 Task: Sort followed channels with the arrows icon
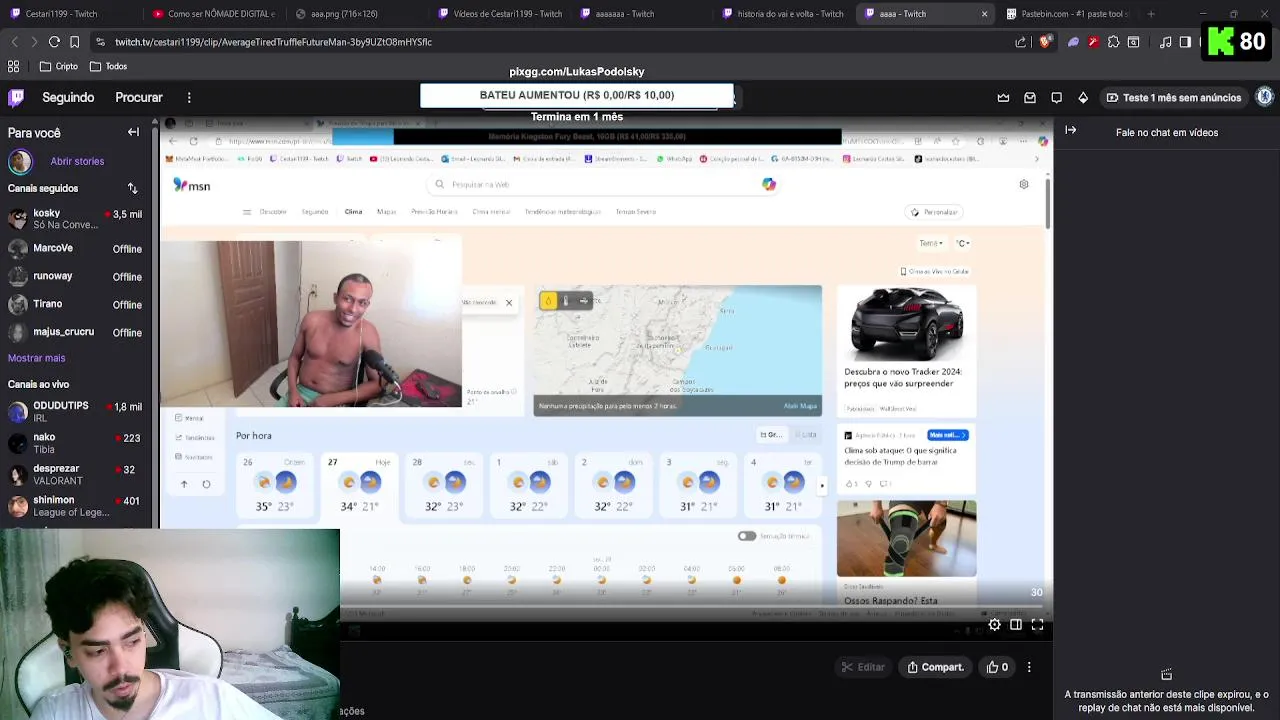point(132,188)
